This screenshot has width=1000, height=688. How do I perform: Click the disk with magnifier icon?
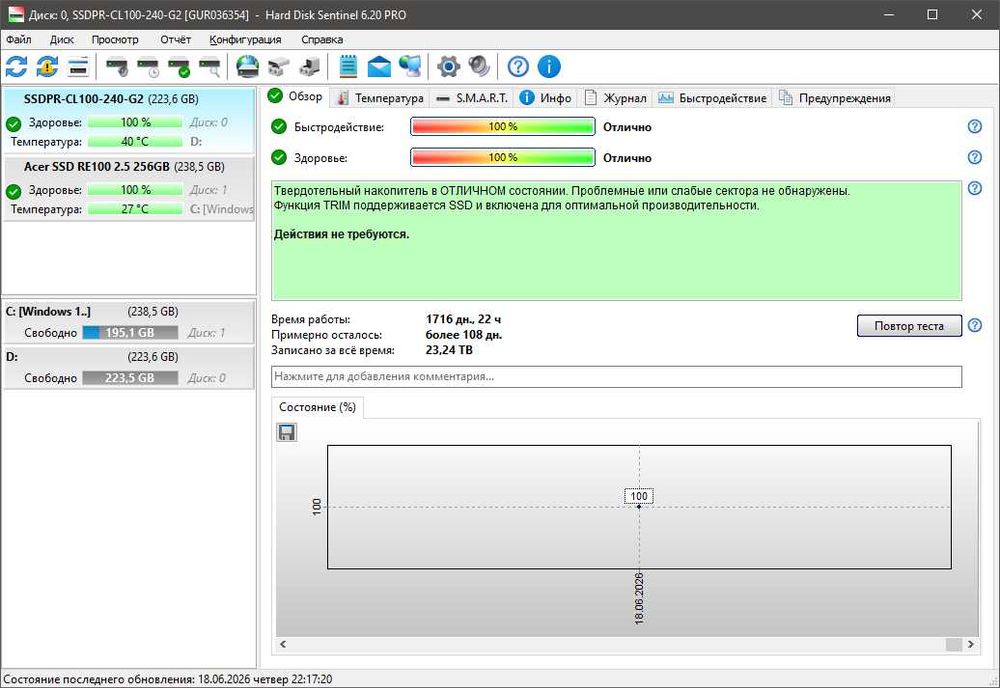click(x=210, y=66)
